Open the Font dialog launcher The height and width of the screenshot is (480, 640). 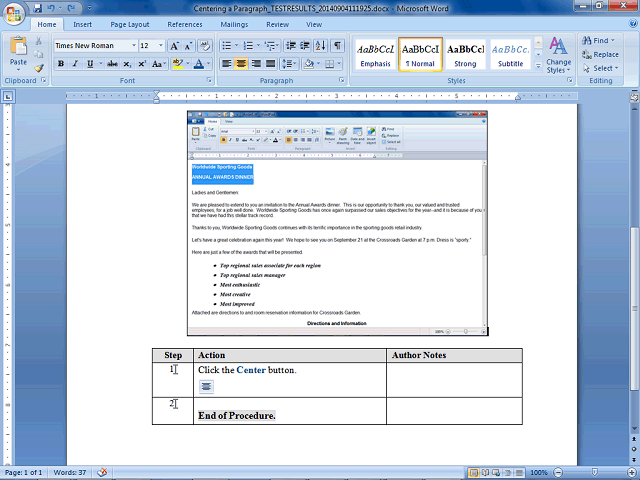coord(209,80)
